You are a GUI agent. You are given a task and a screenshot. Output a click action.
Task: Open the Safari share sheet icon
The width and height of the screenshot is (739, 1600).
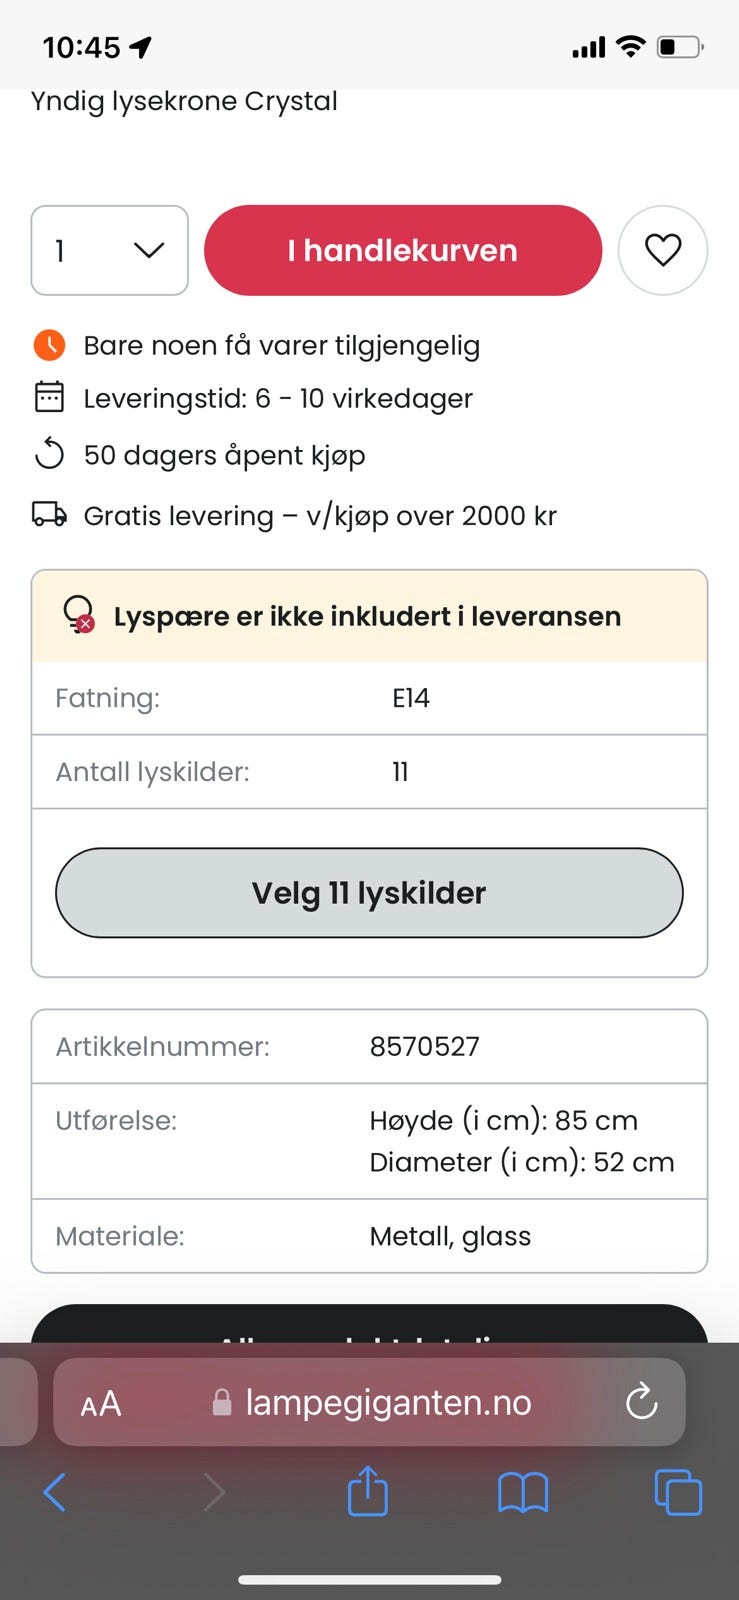367,1490
